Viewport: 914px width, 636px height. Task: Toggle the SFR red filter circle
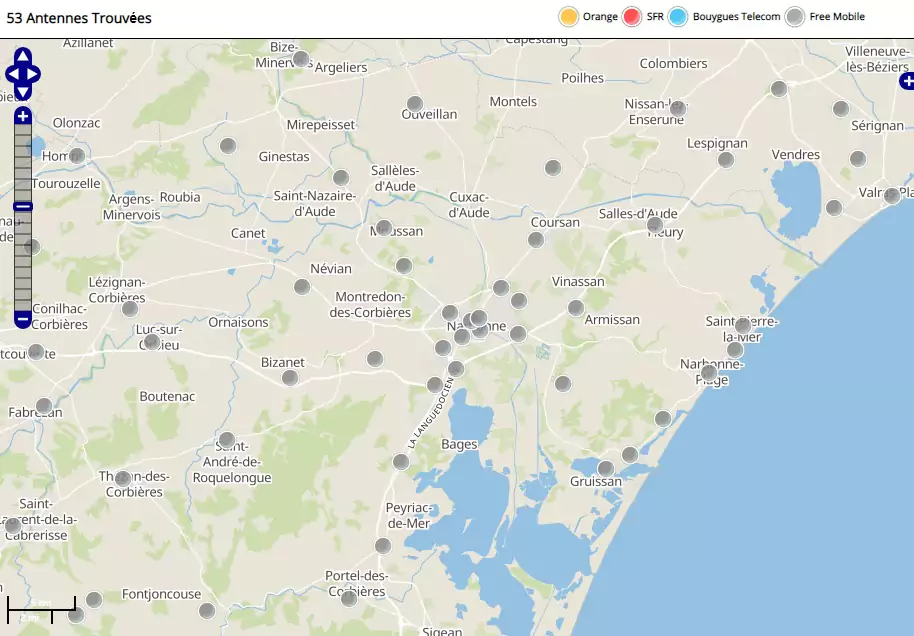coord(632,17)
